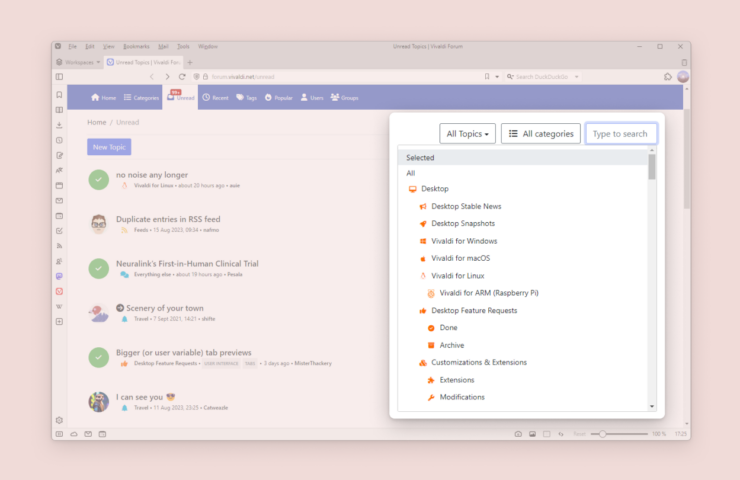
Task: Toggle the tracker blocker shield
Action: tap(196, 76)
